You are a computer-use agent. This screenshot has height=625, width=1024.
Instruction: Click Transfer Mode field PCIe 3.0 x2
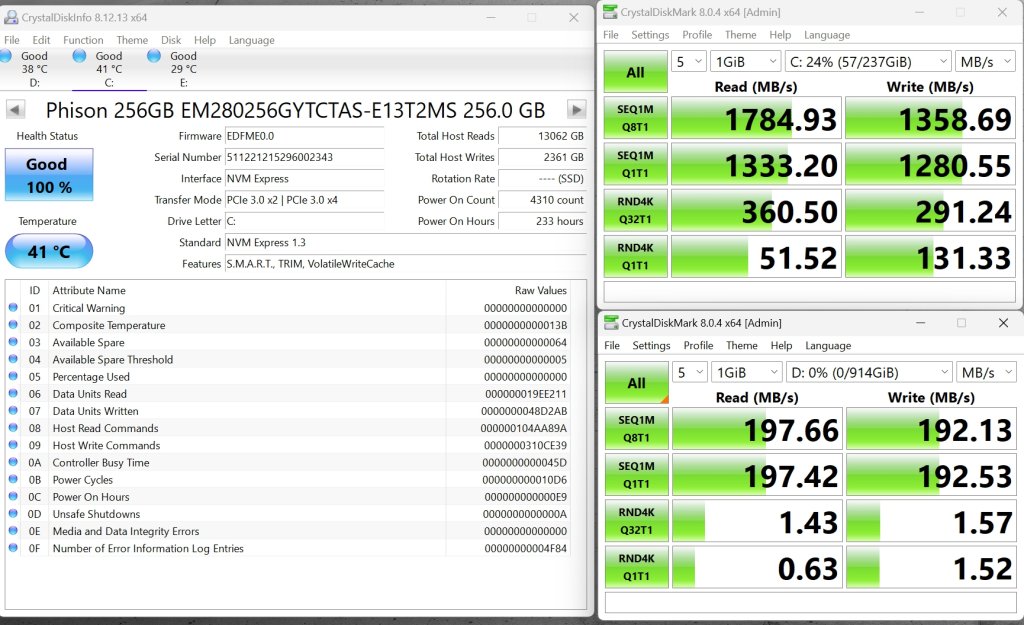[x=304, y=200]
